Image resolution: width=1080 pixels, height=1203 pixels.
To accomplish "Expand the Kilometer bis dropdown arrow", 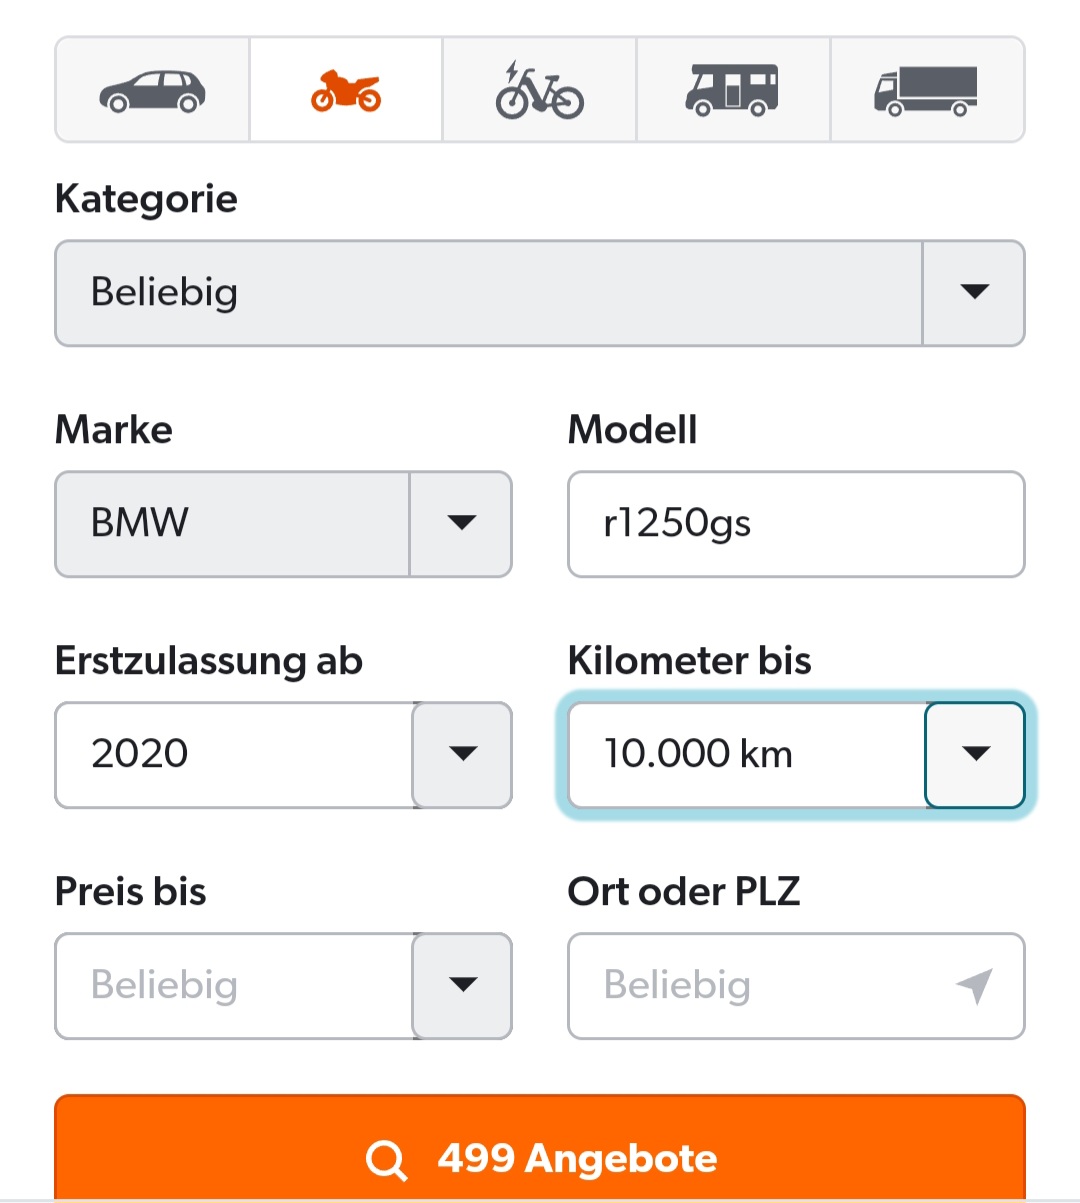I will point(975,755).
